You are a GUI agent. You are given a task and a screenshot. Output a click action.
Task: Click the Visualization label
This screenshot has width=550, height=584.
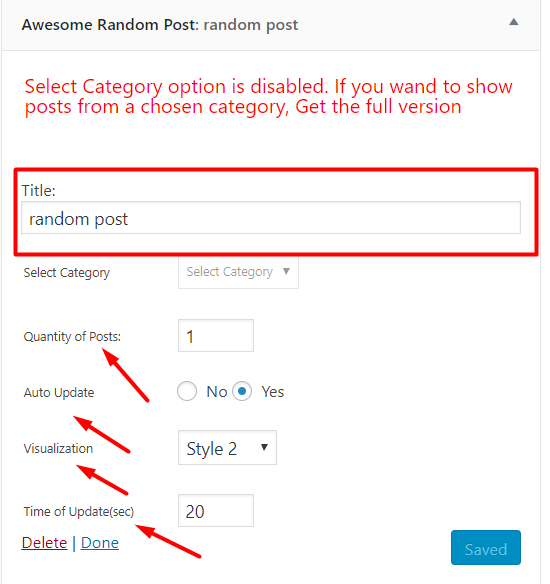(58, 448)
